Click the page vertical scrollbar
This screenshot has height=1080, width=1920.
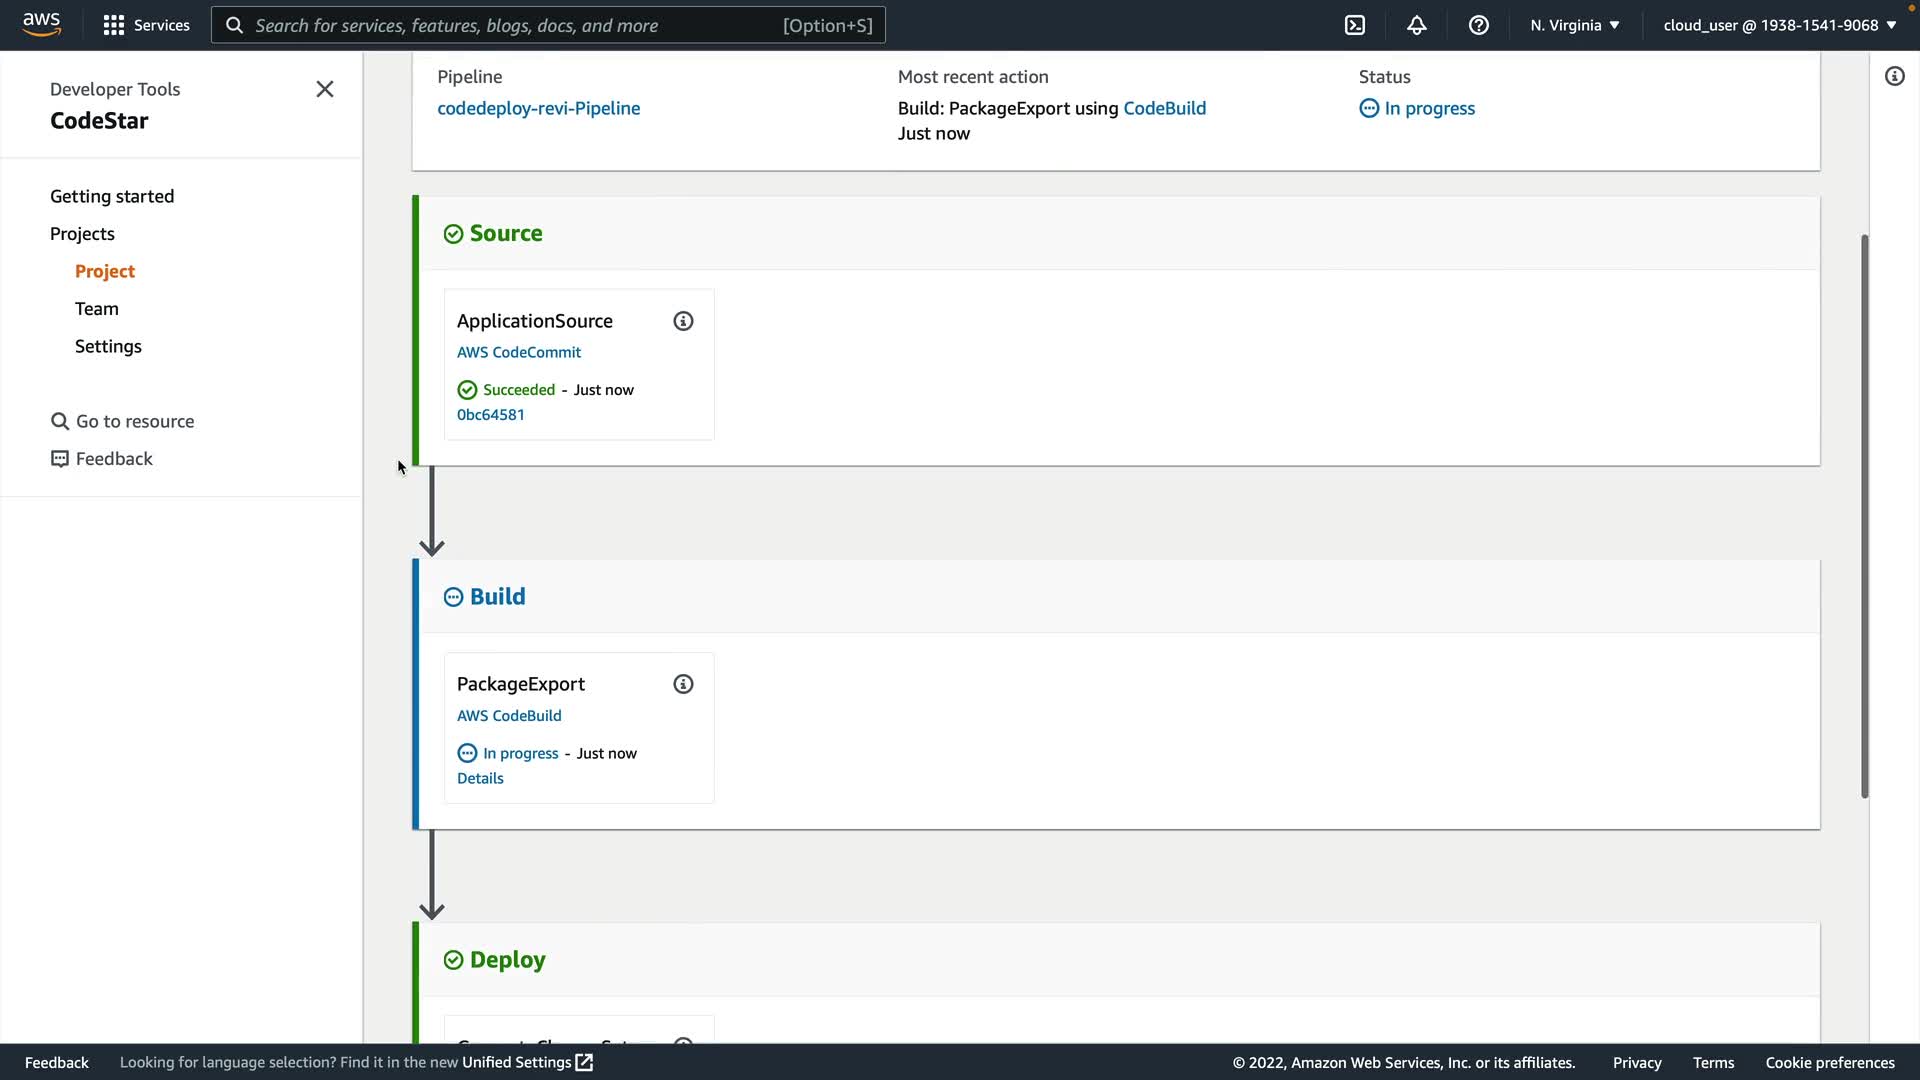1864,515
